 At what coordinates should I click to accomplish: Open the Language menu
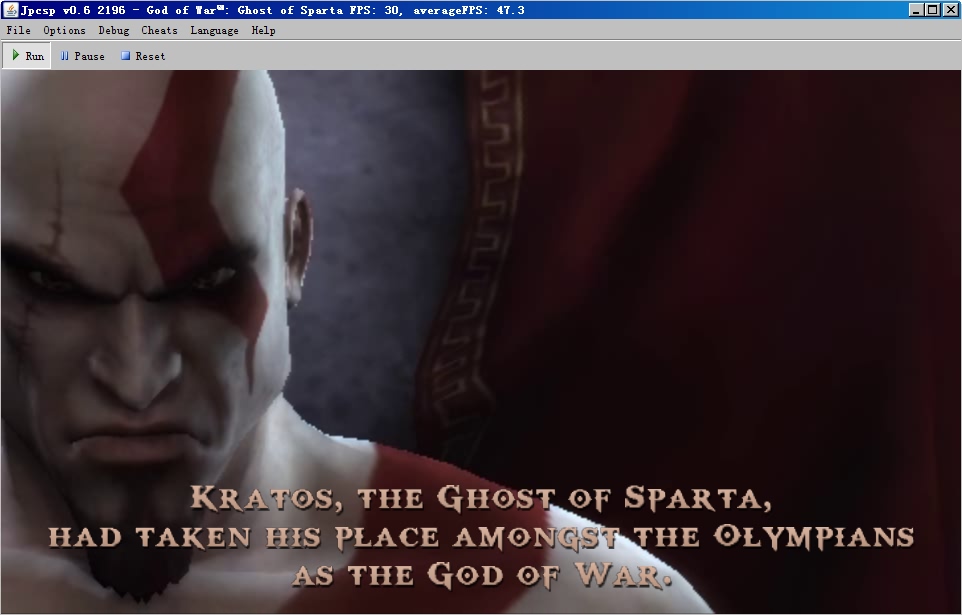(214, 30)
